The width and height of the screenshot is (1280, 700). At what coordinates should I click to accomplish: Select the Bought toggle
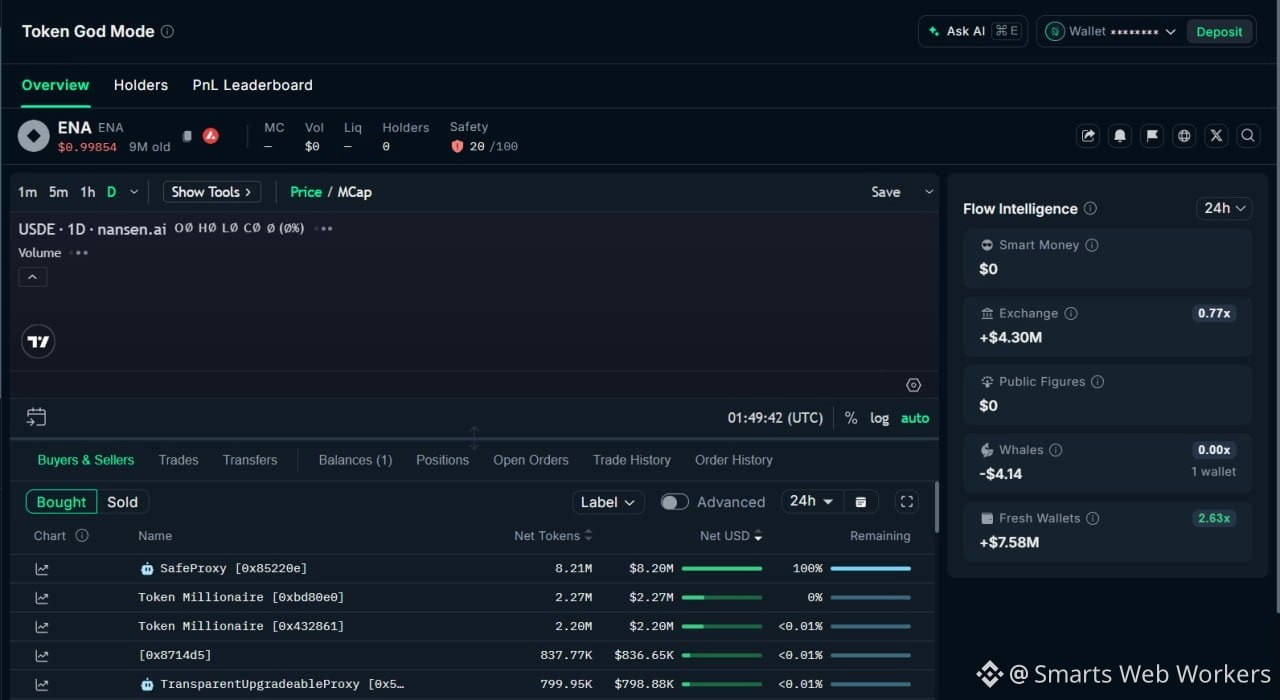click(x=61, y=502)
